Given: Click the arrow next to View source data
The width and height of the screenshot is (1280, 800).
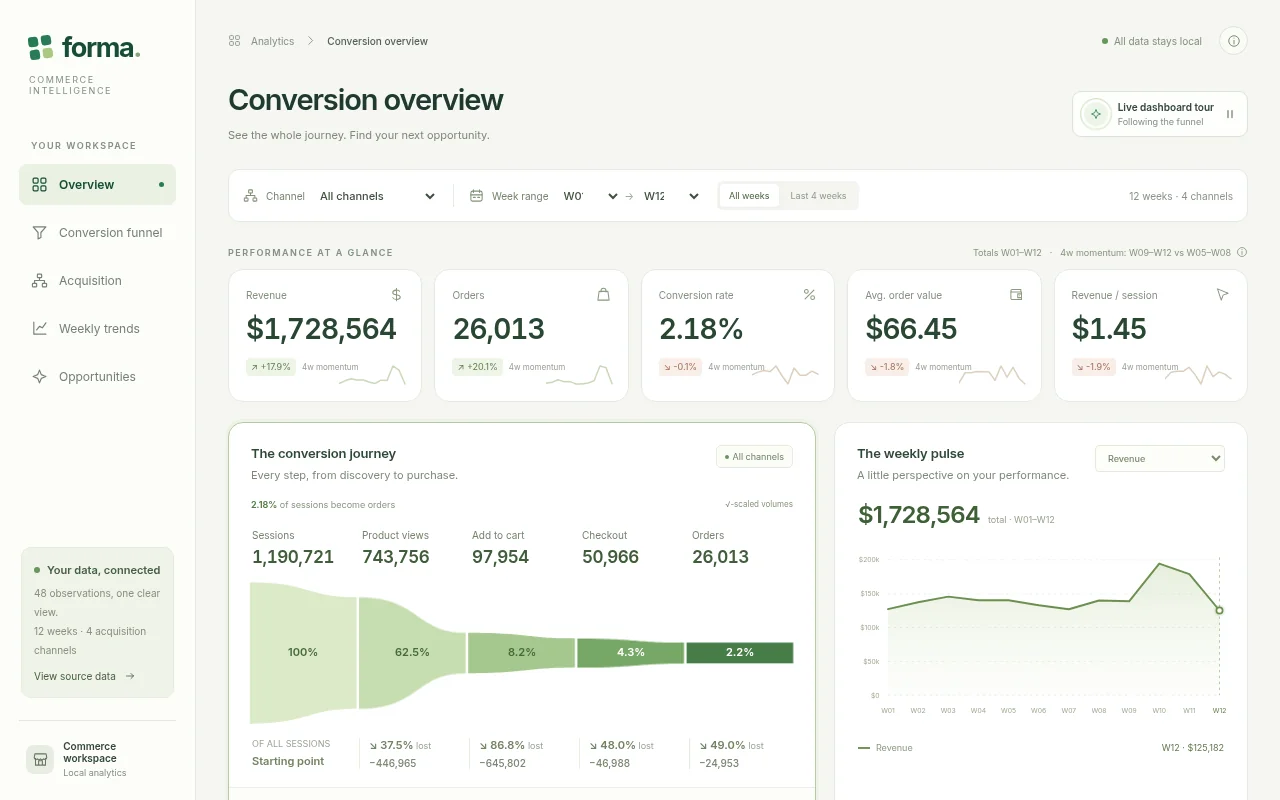Looking at the screenshot, I should [130, 676].
